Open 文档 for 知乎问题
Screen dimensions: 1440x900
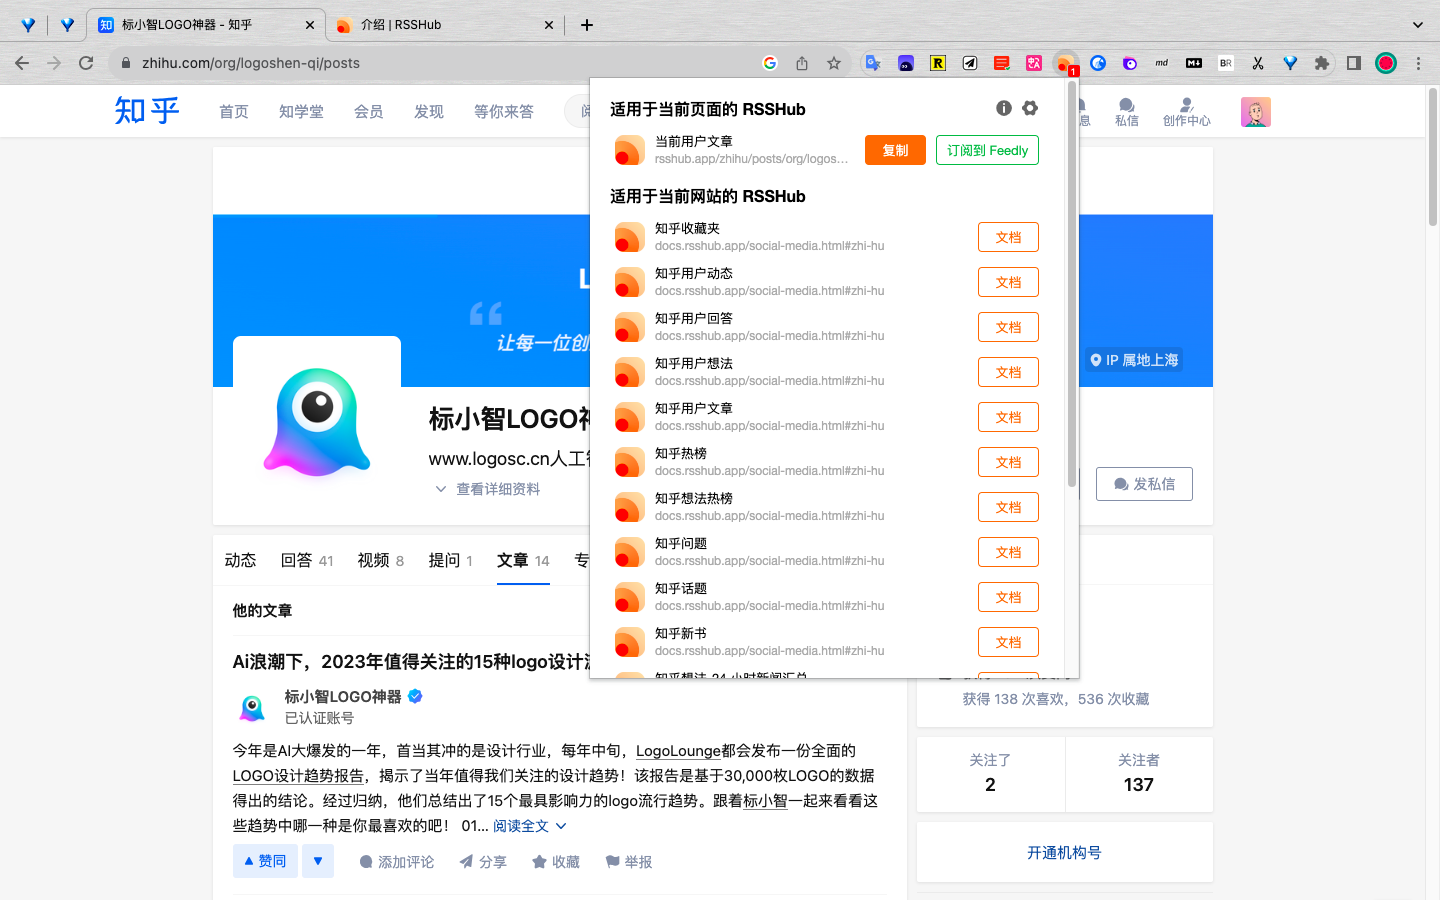[x=1008, y=552]
